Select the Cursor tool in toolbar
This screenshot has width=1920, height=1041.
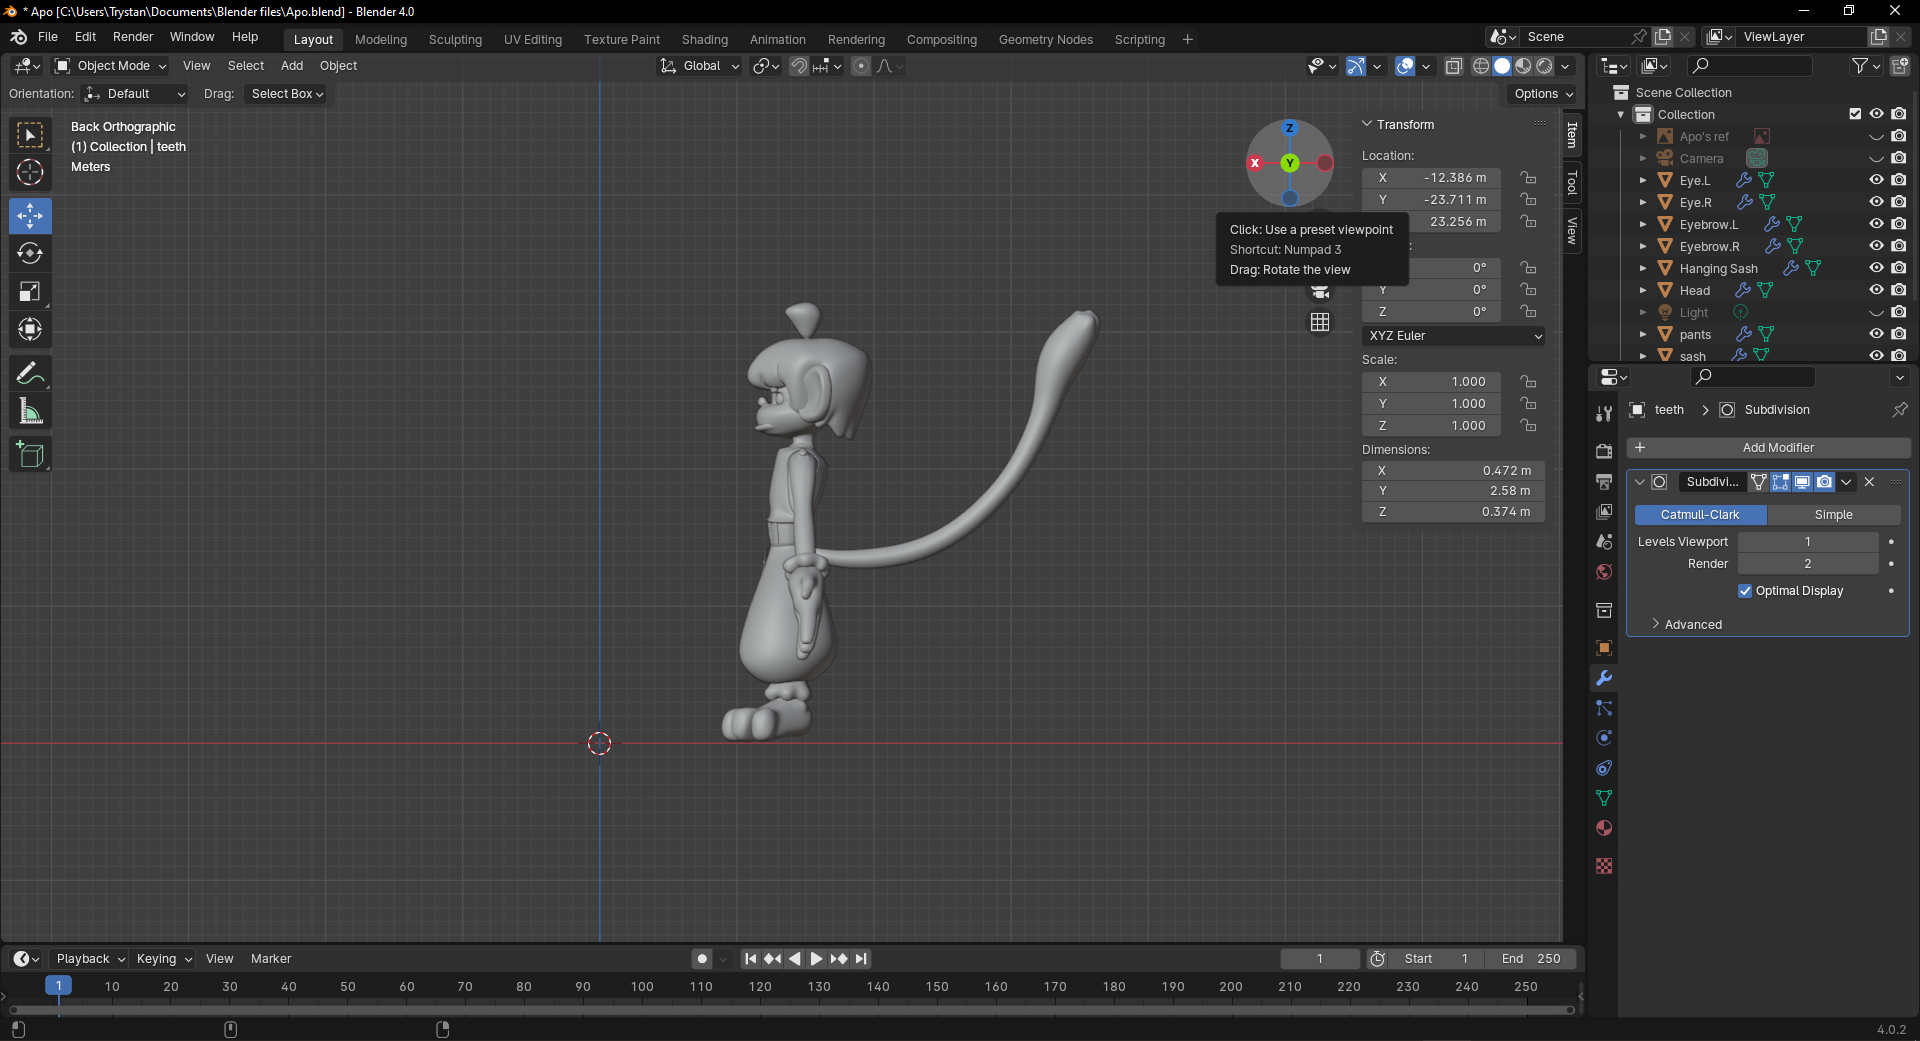tap(30, 172)
